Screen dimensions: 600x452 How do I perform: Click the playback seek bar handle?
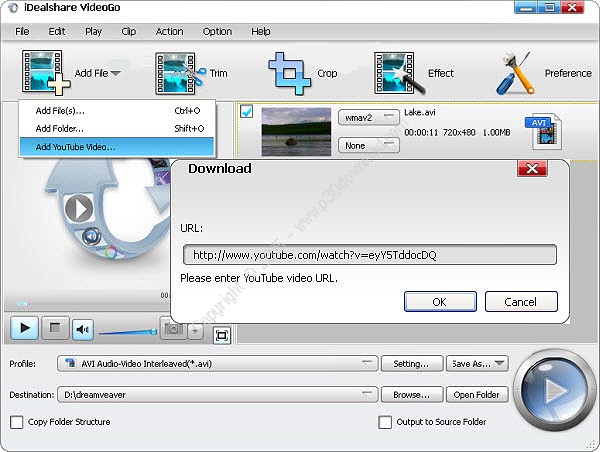[22, 304]
